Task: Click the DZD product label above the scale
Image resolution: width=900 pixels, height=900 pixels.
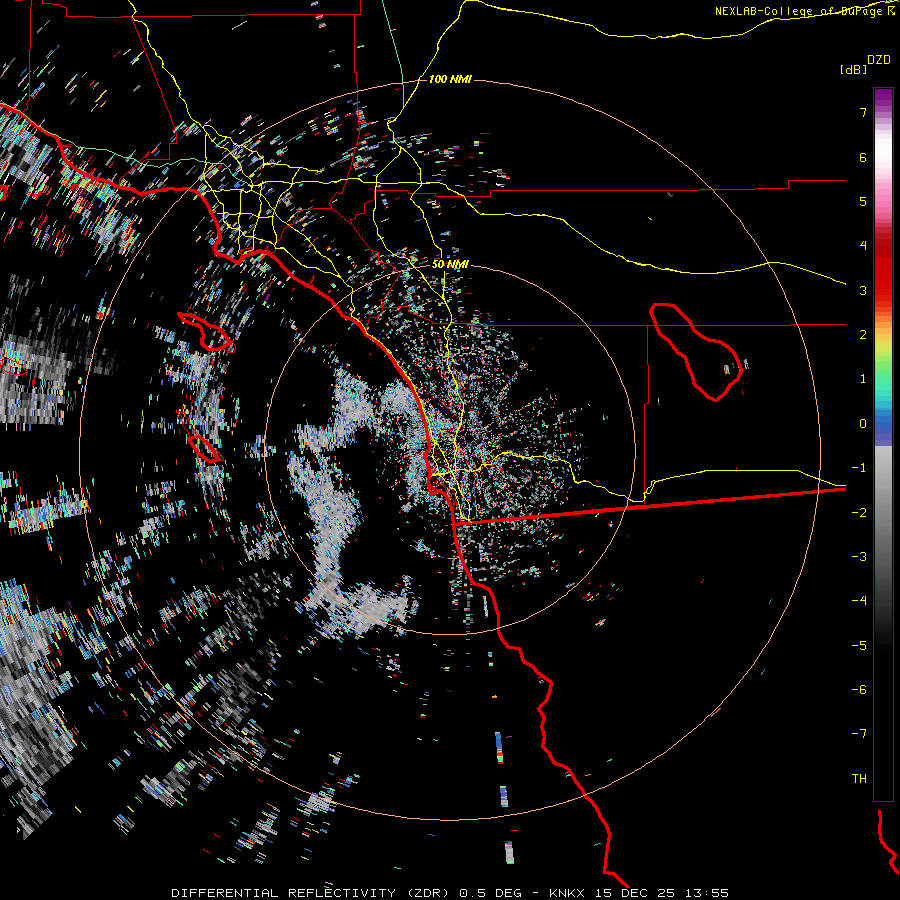Action: (879, 60)
